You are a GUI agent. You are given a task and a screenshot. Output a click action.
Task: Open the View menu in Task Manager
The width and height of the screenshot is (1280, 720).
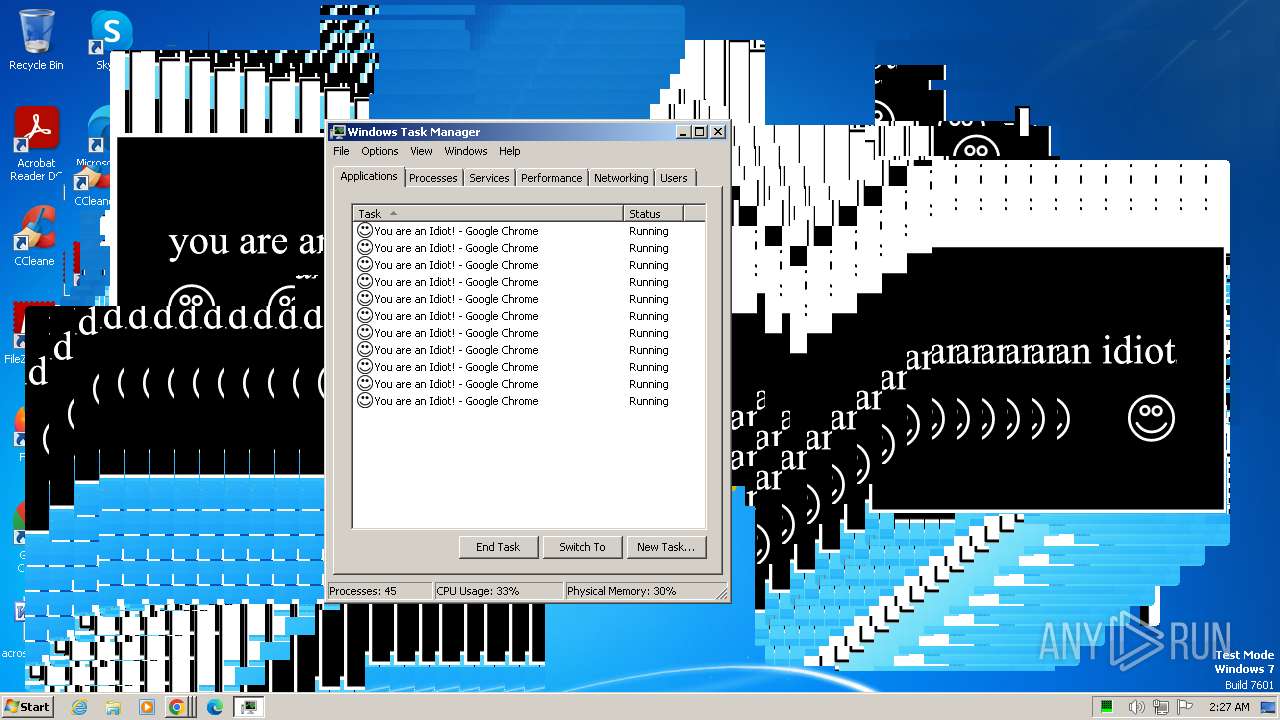[421, 151]
